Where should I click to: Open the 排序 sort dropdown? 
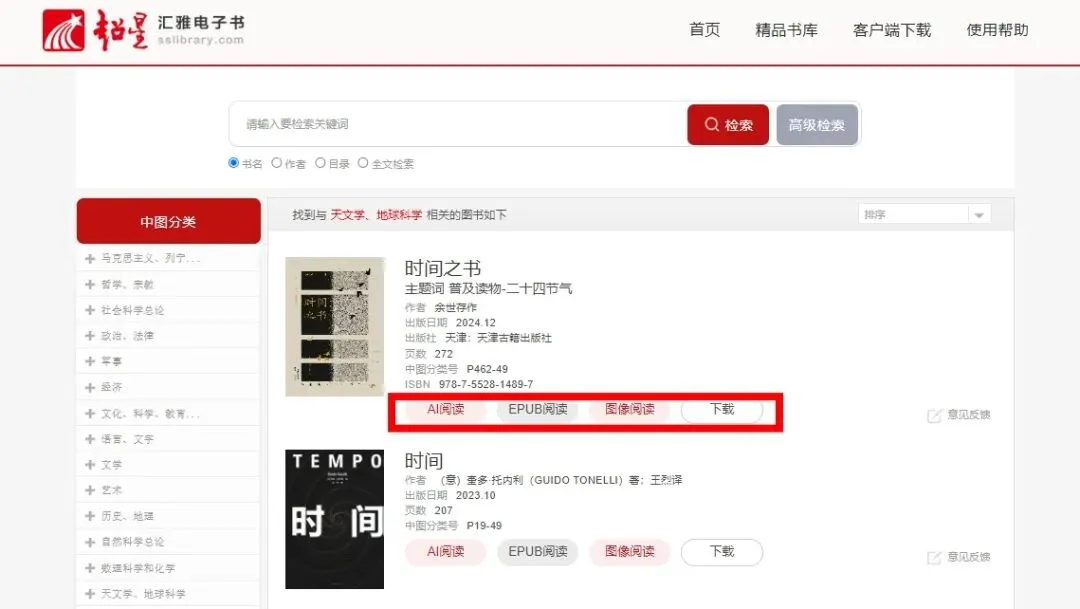(924, 214)
